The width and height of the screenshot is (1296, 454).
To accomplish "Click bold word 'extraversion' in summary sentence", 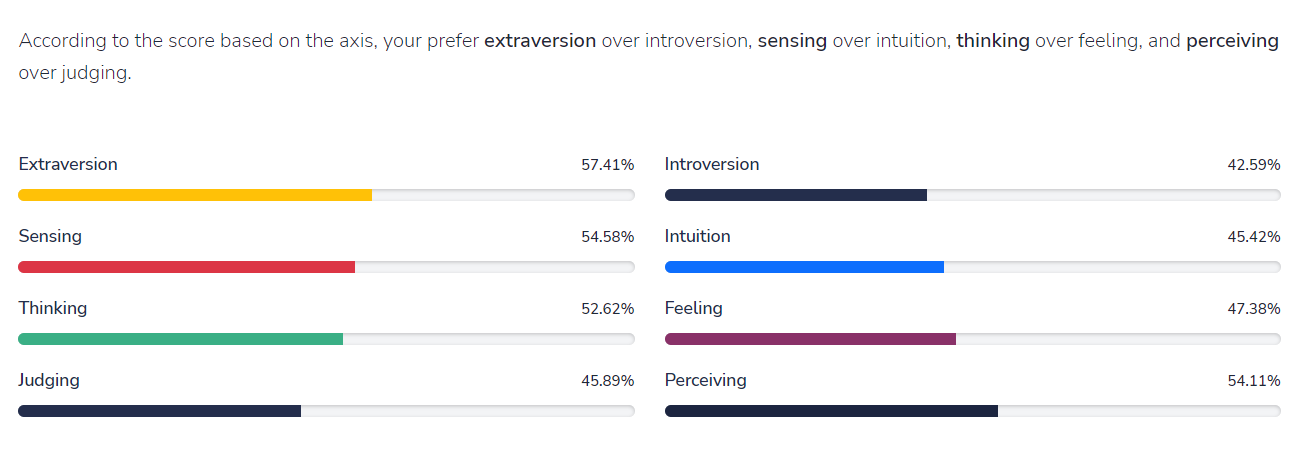I will (x=540, y=41).
